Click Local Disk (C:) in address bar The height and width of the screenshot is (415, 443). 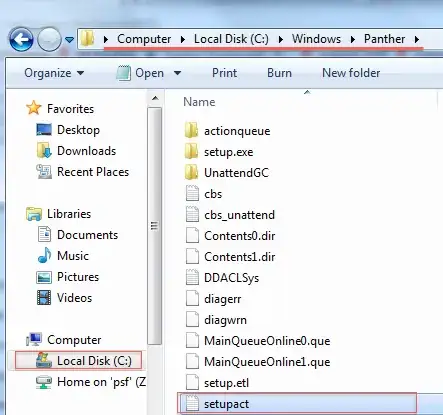pos(231,39)
